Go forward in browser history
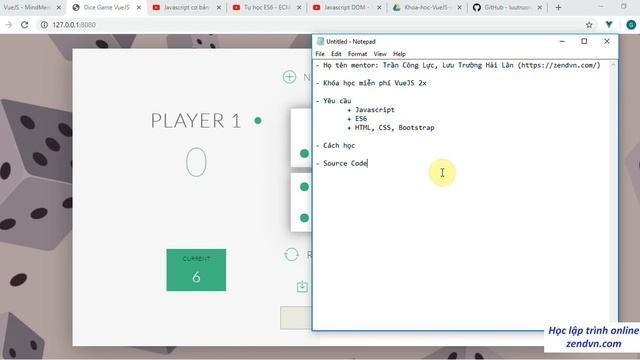Viewport: 640px width, 360px height. click(9, 25)
